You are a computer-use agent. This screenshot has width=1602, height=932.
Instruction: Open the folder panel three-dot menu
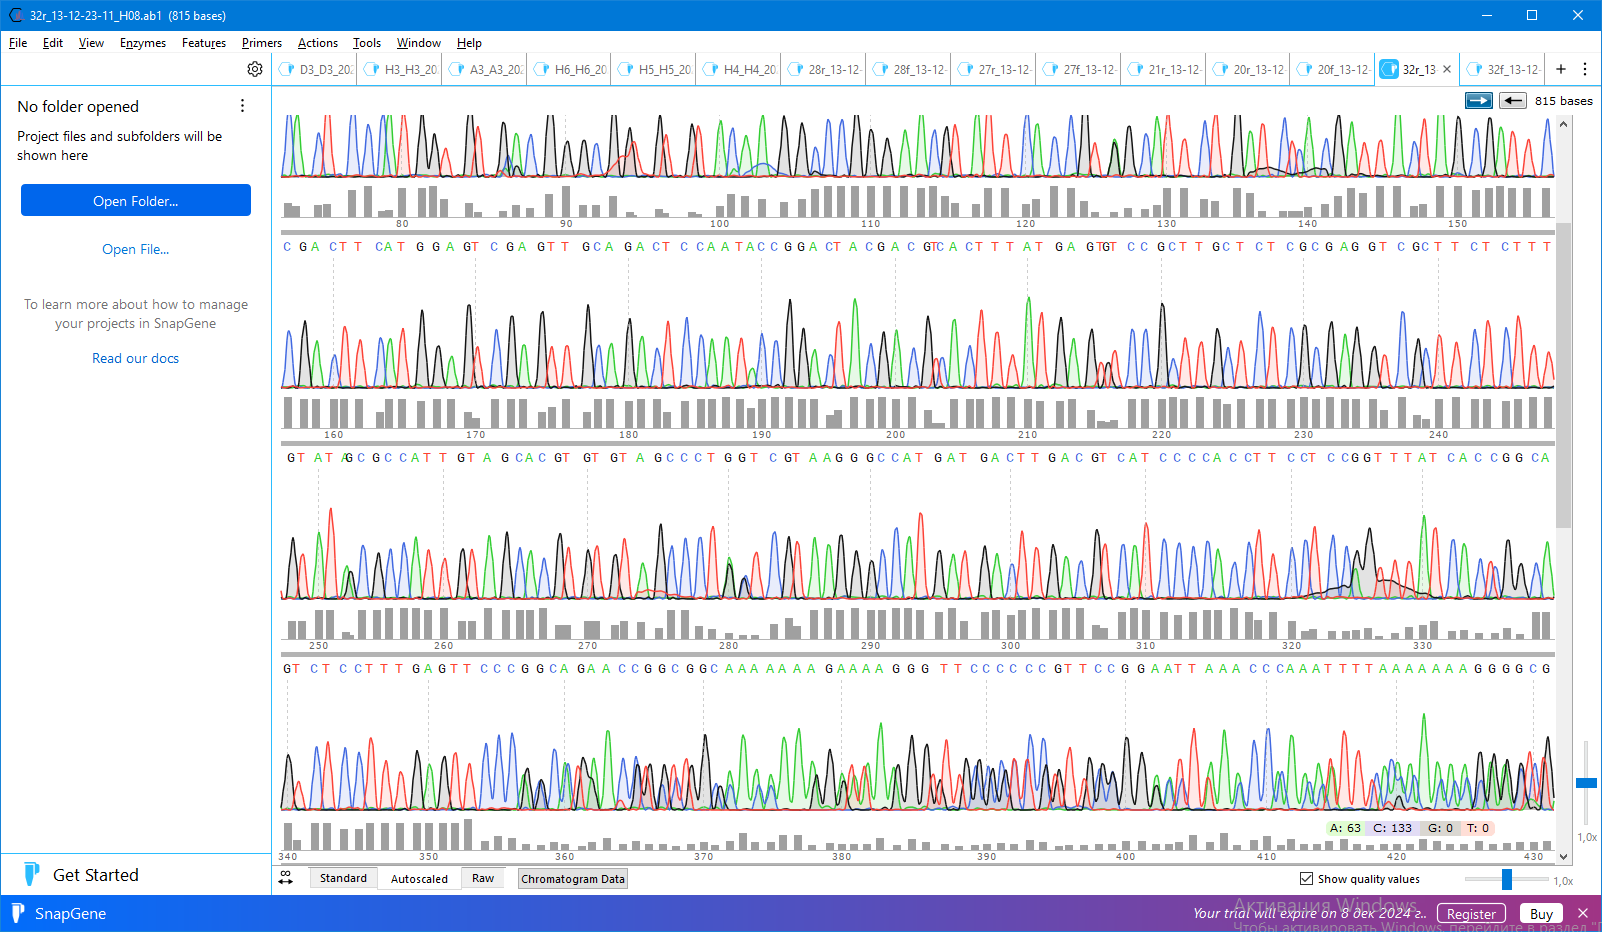(x=242, y=106)
